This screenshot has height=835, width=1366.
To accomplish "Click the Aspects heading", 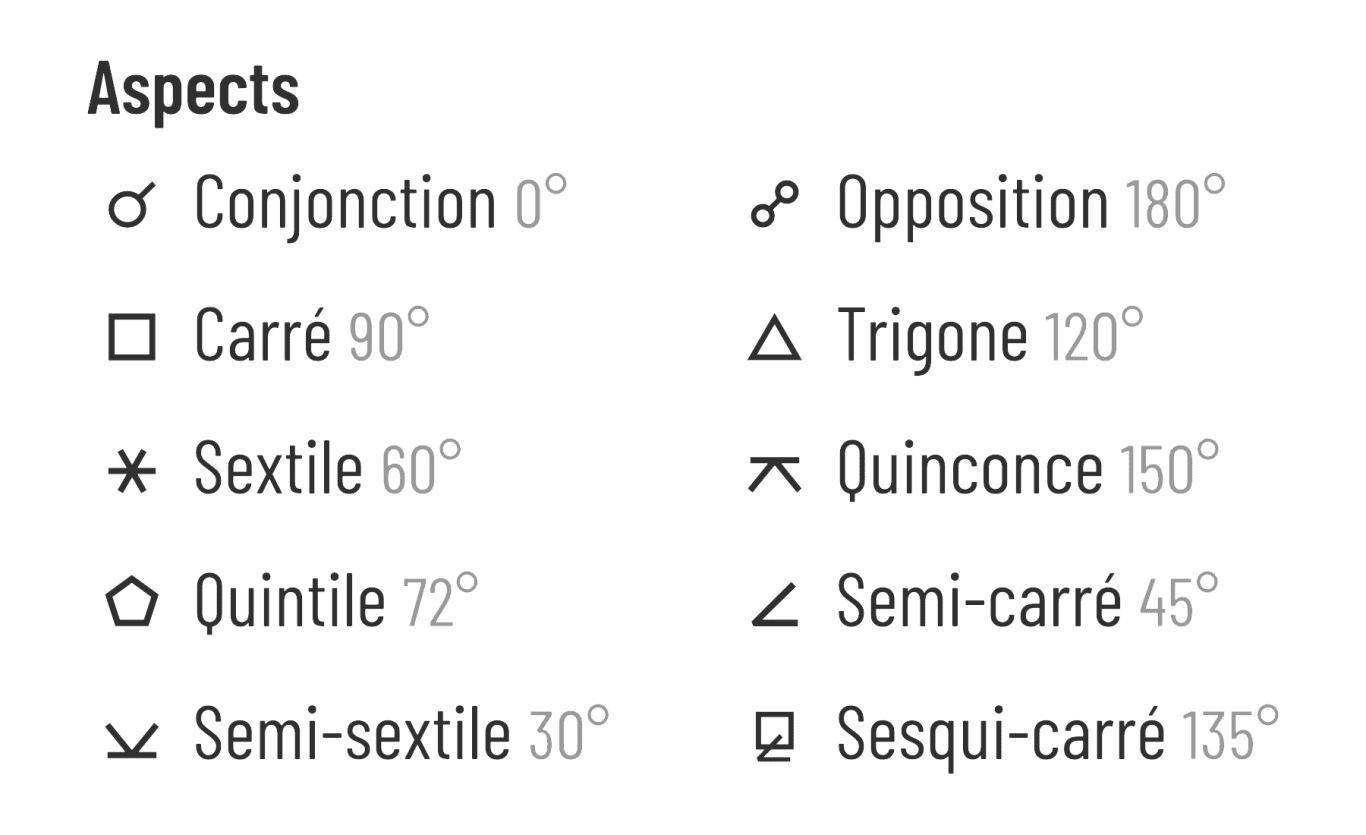I will [194, 89].
